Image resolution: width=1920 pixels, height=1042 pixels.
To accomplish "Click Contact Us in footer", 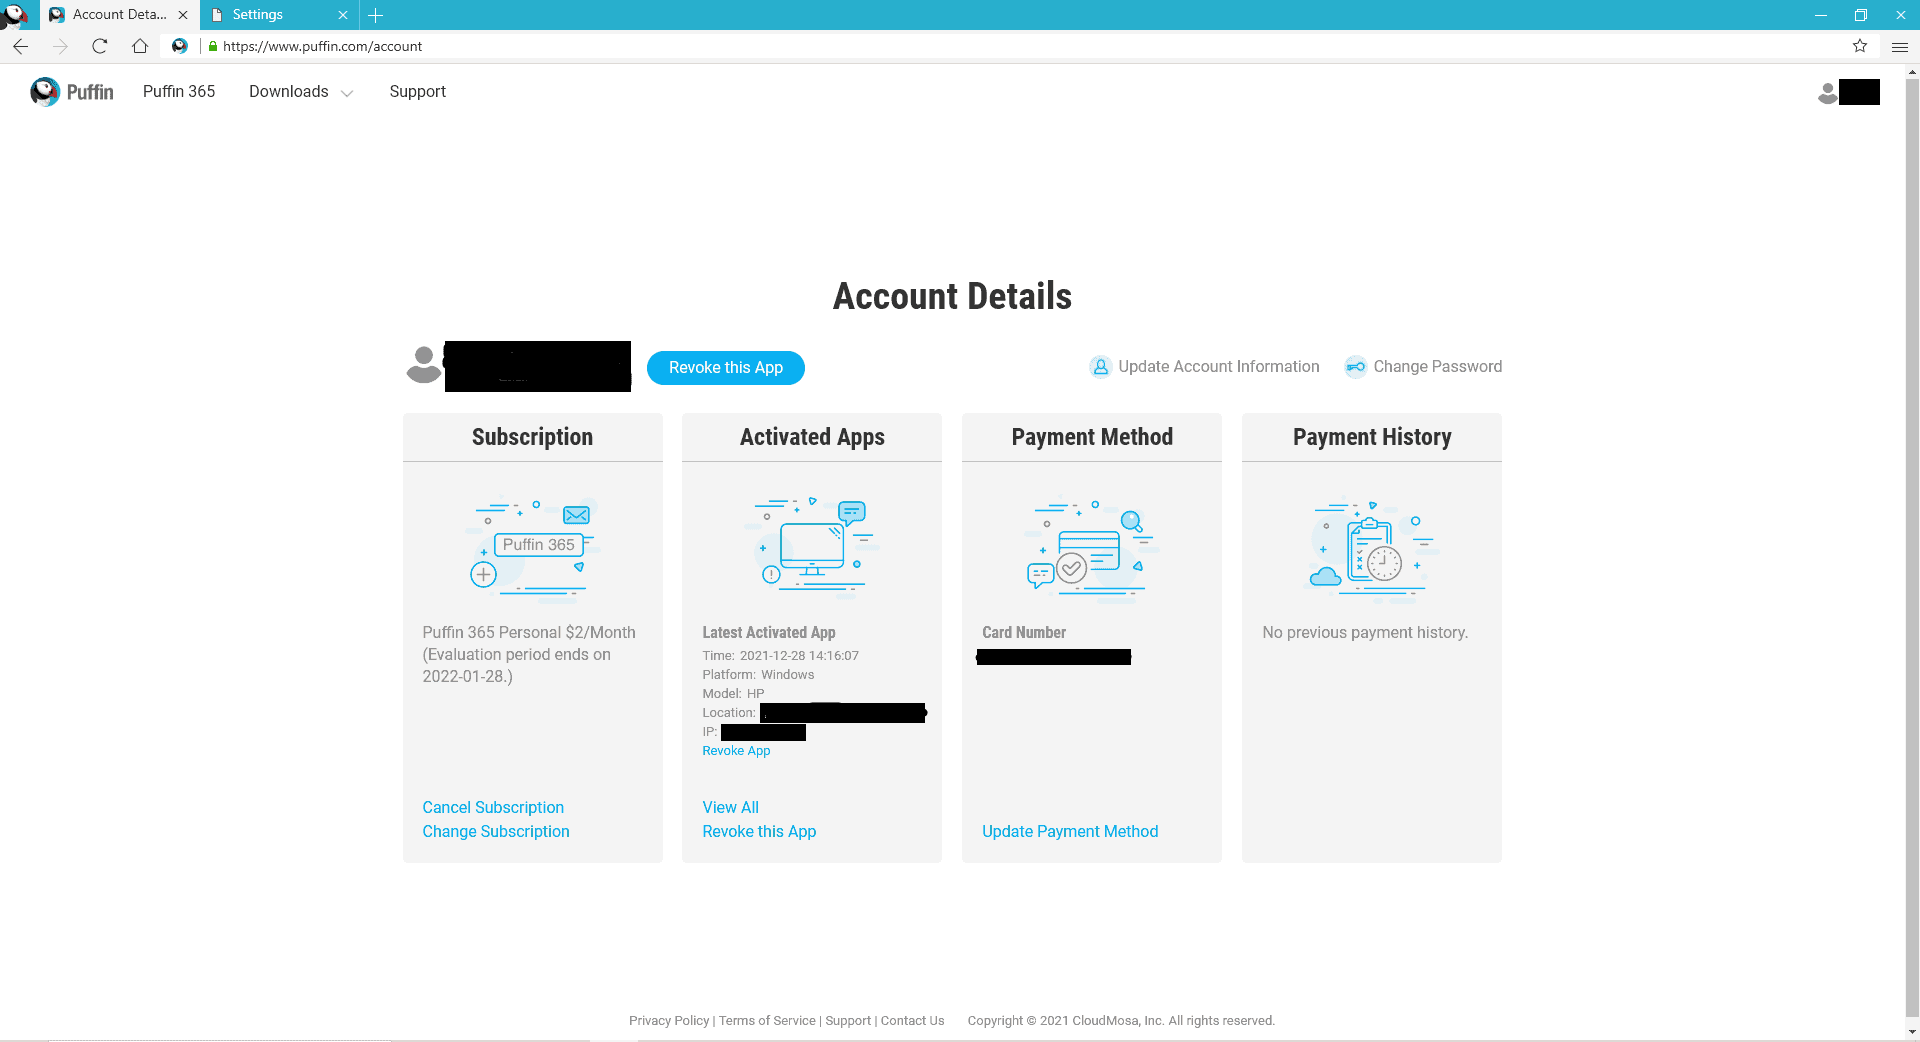I will coord(912,1021).
